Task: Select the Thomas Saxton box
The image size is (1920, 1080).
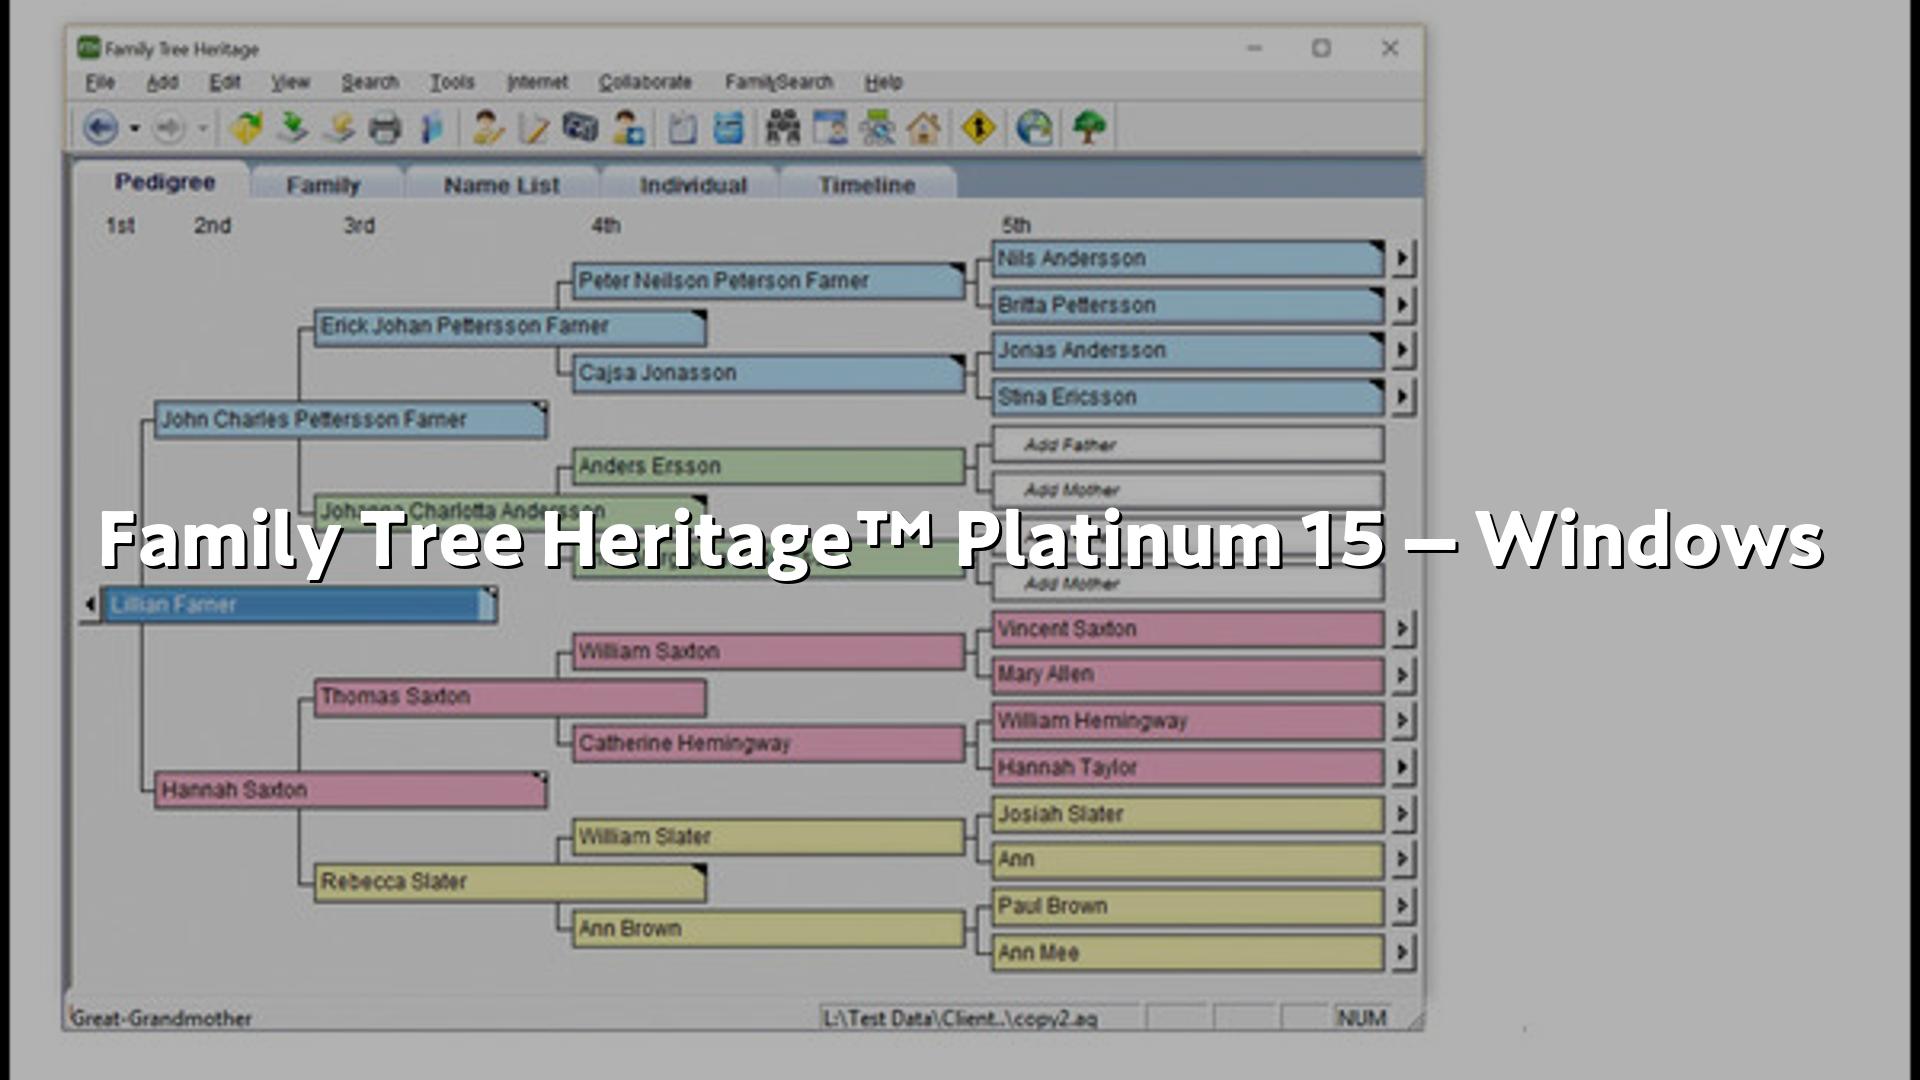Action: tap(510, 697)
